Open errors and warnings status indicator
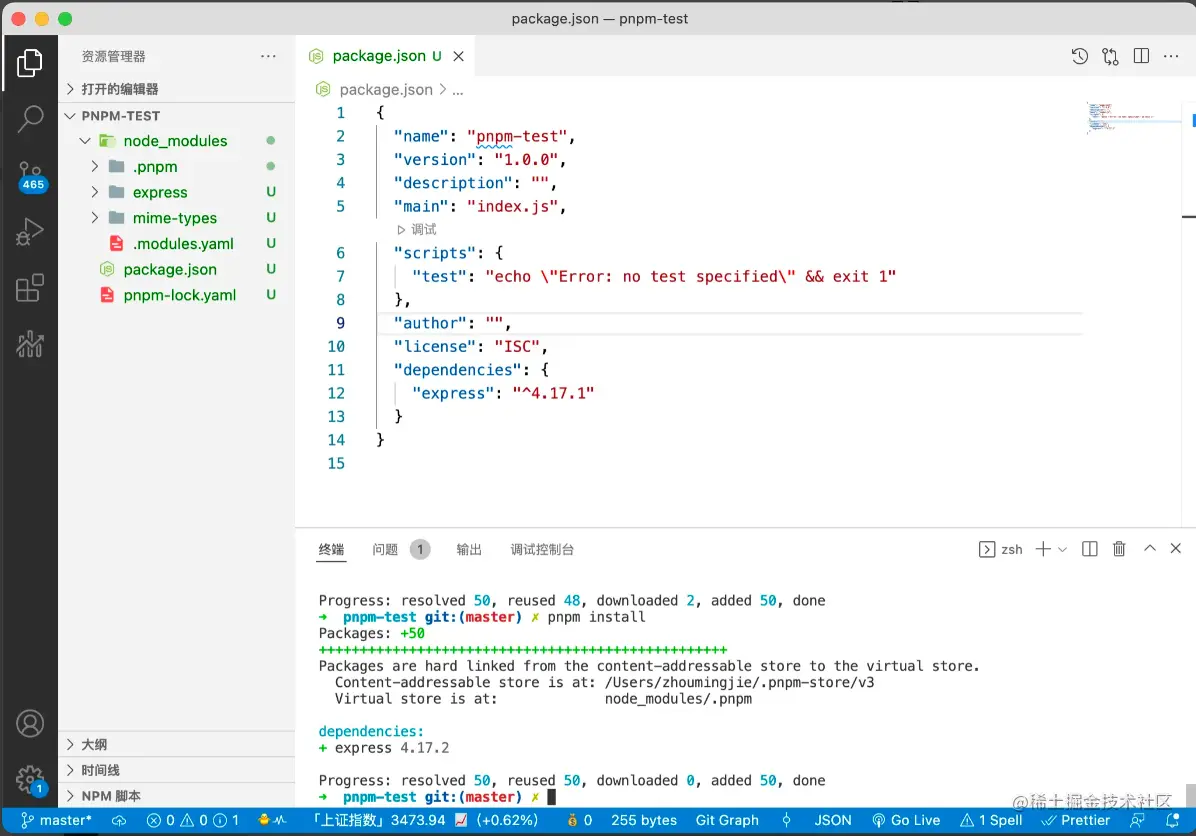1196x836 pixels. coord(192,820)
